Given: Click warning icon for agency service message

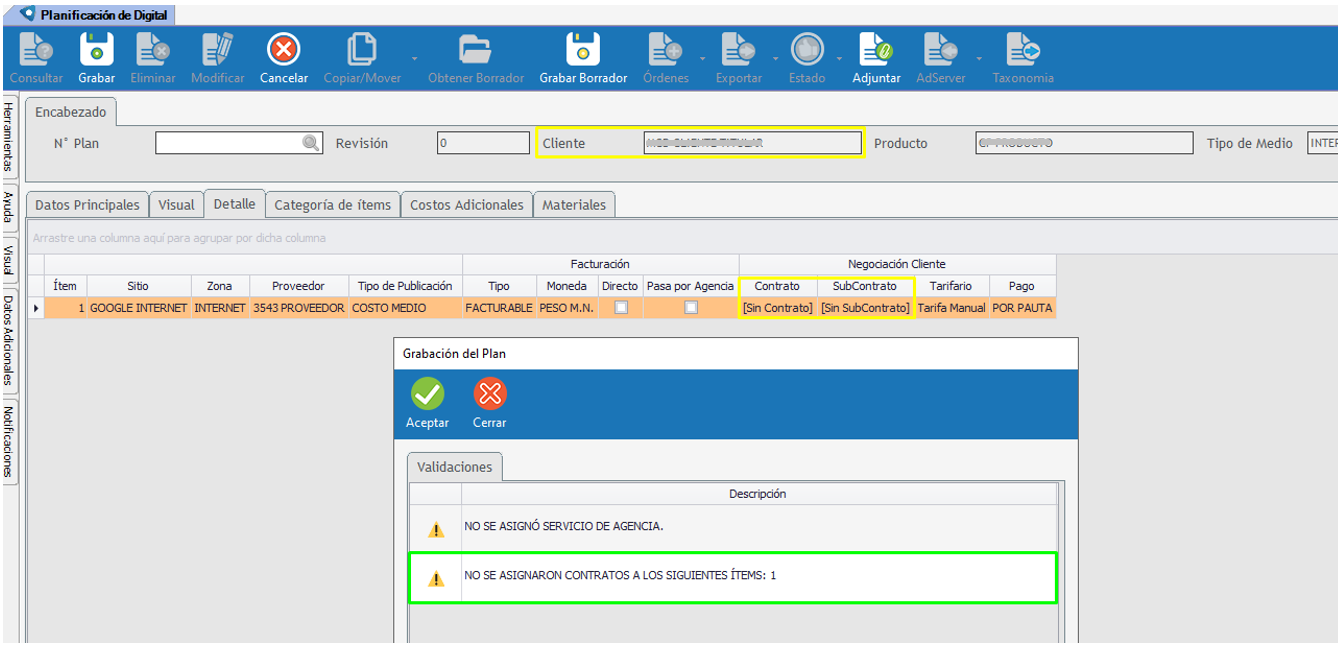Looking at the screenshot, I should (436, 529).
